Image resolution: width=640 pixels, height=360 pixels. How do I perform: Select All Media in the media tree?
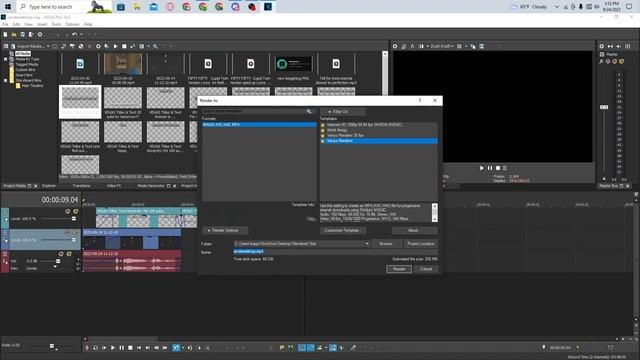click(23, 54)
